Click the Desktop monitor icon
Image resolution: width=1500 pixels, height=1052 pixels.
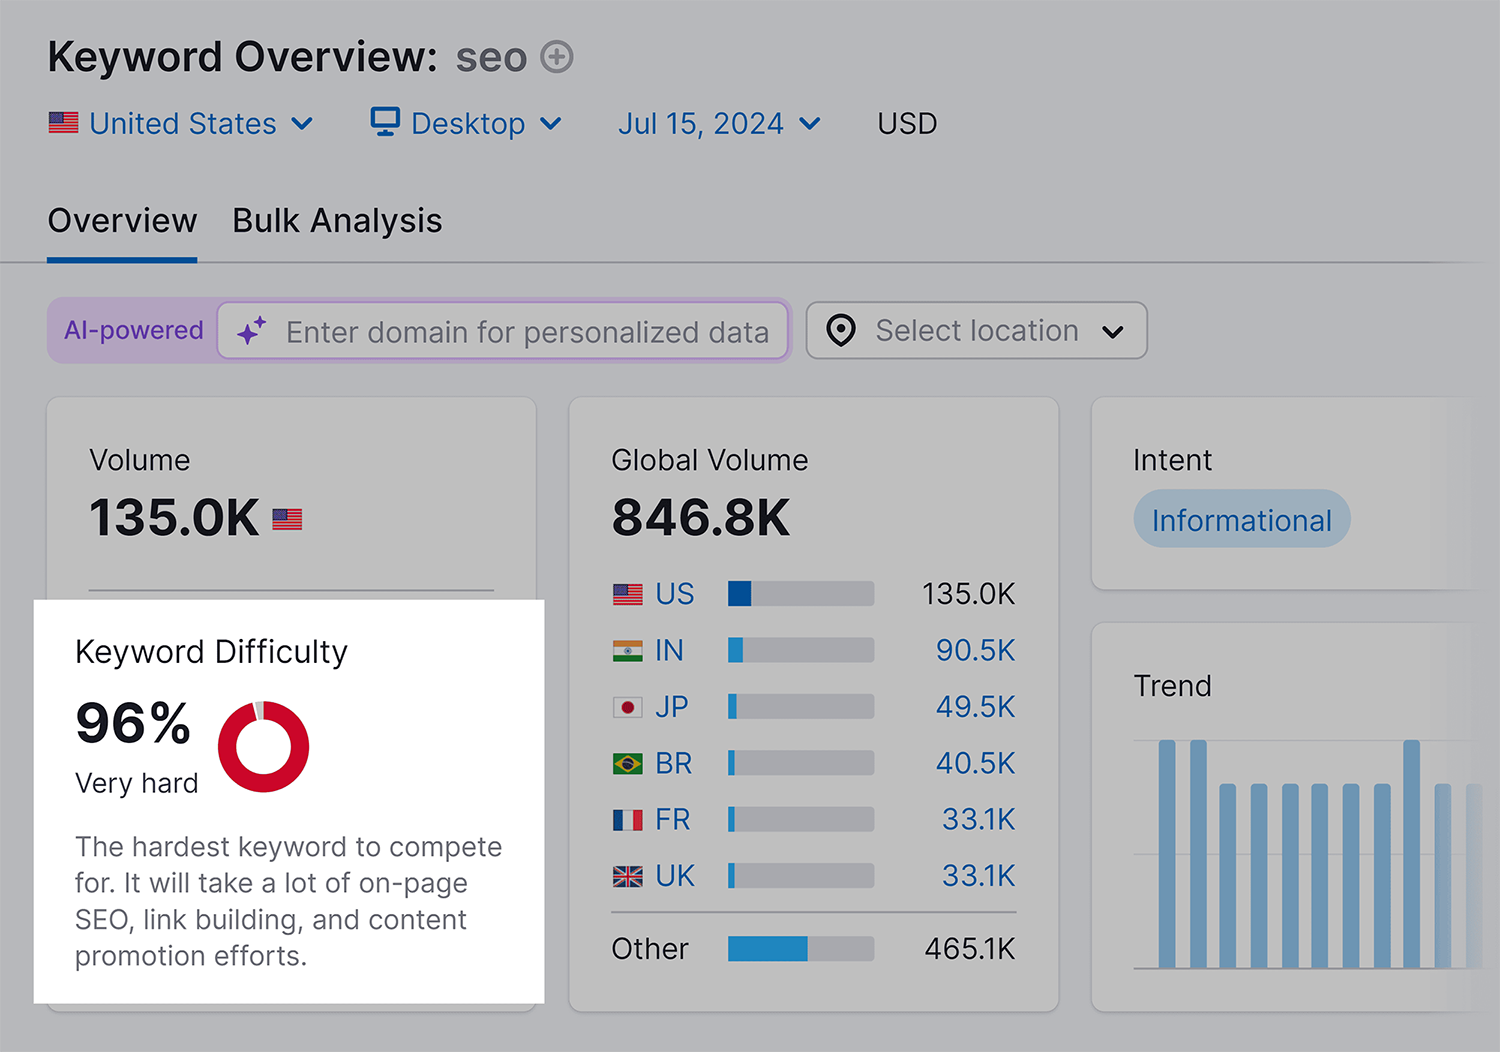[385, 122]
